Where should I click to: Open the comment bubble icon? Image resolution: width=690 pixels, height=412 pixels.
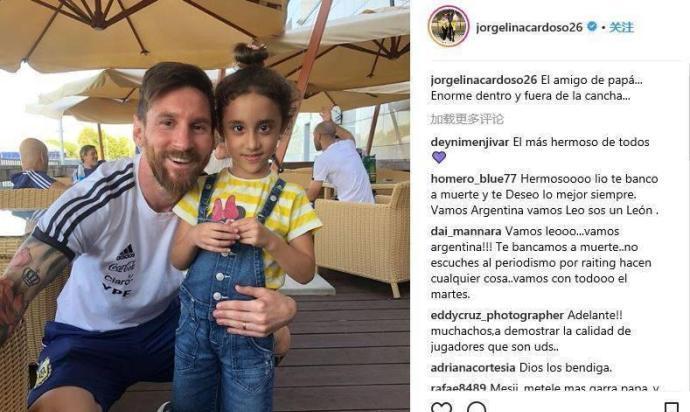[476, 407]
